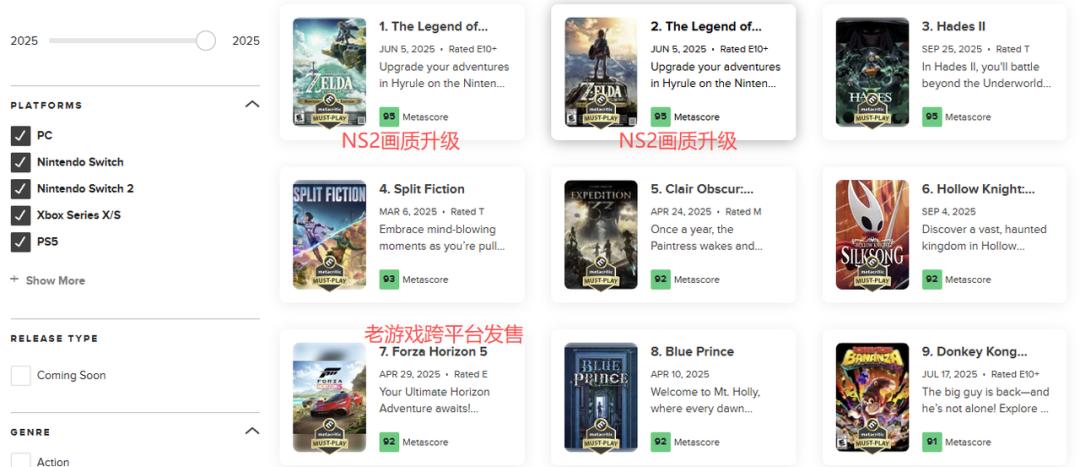Click the plus icon beside Show More
The height and width of the screenshot is (467, 1080).
point(14,280)
